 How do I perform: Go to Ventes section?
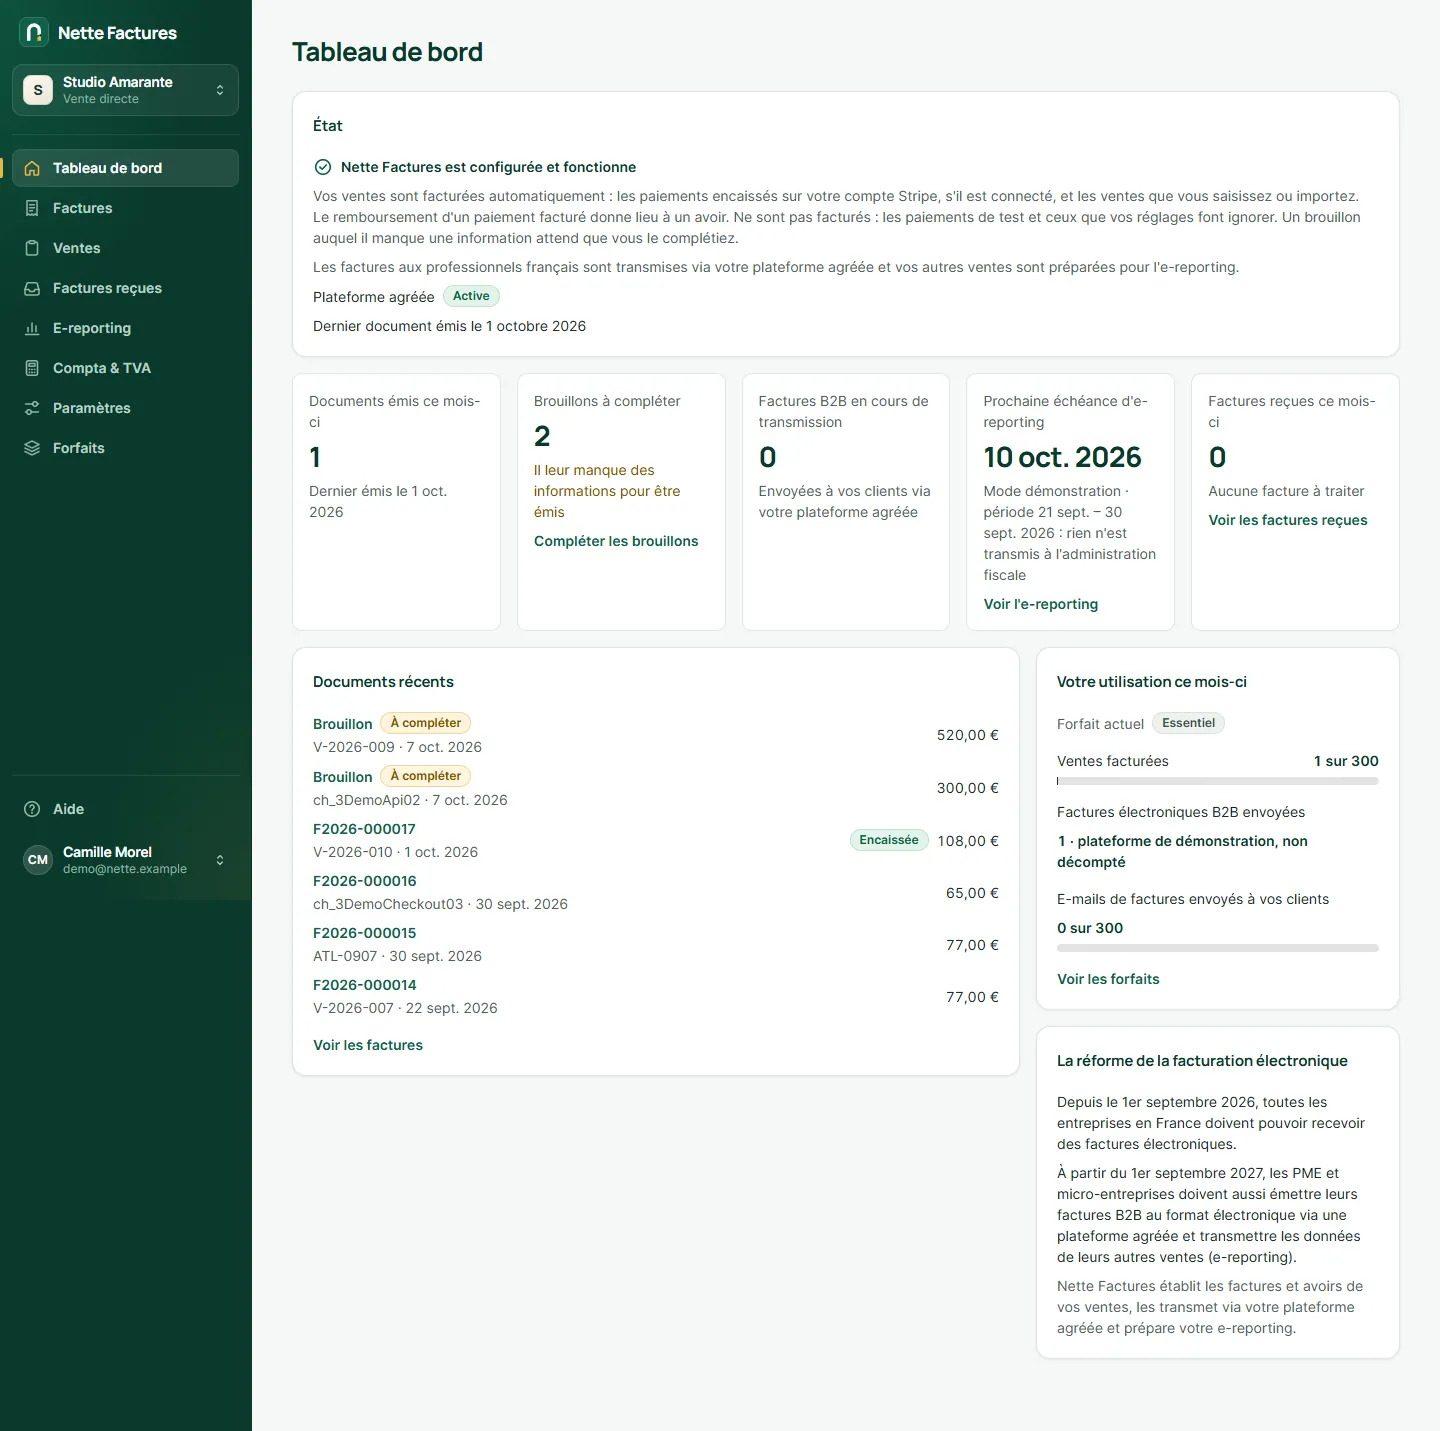pos(125,248)
